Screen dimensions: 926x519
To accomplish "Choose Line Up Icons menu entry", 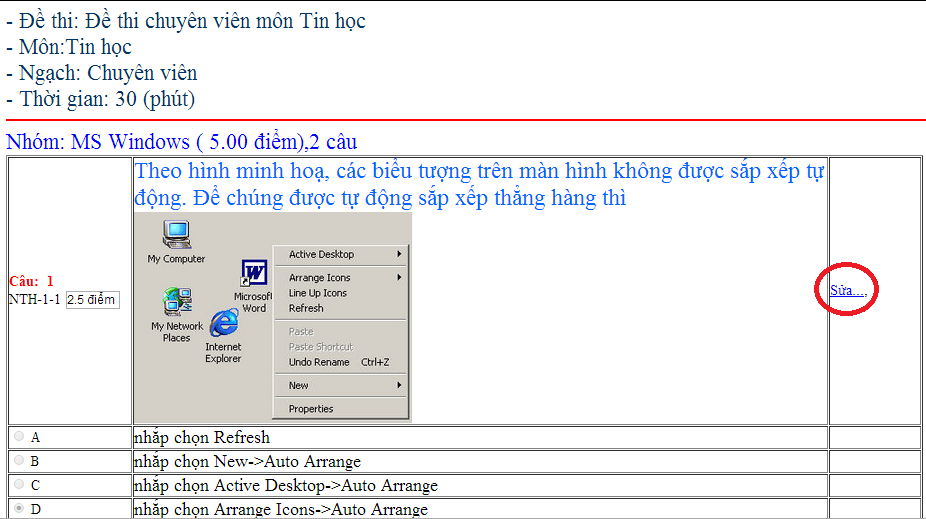I will (x=340, y=293).
